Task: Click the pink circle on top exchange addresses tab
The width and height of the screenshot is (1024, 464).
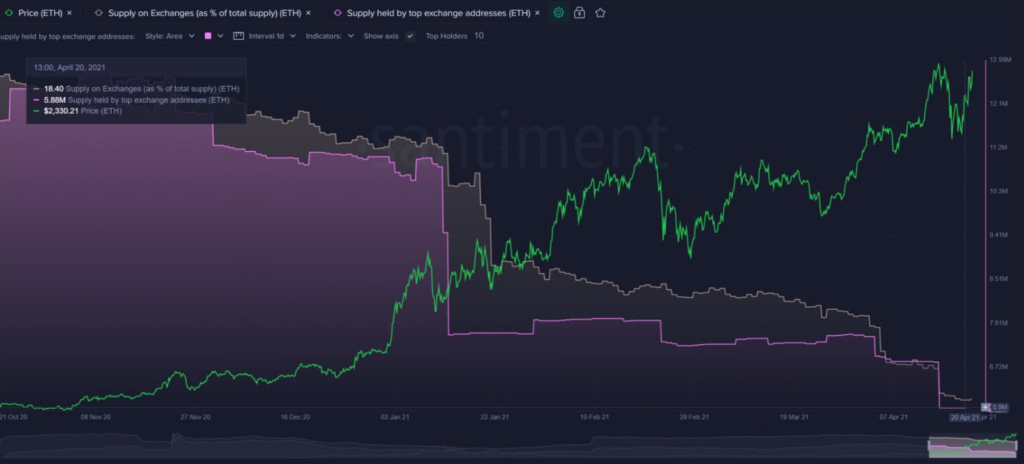Action: [338, 12]
